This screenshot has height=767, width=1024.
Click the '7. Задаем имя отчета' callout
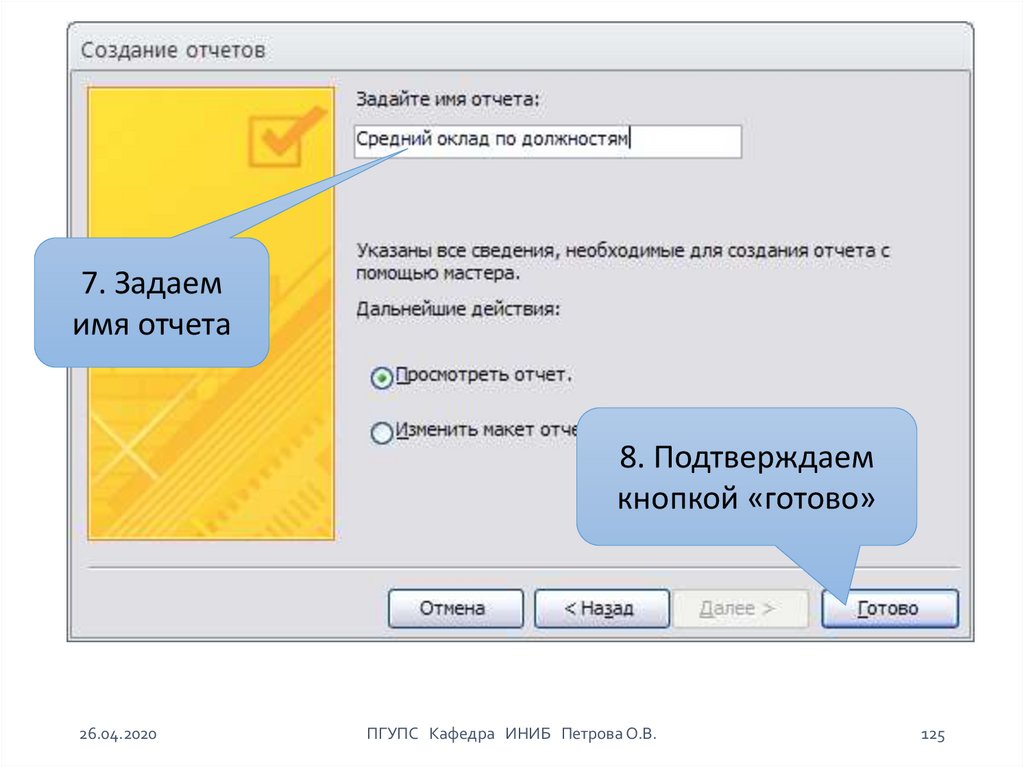coord(151,304)
